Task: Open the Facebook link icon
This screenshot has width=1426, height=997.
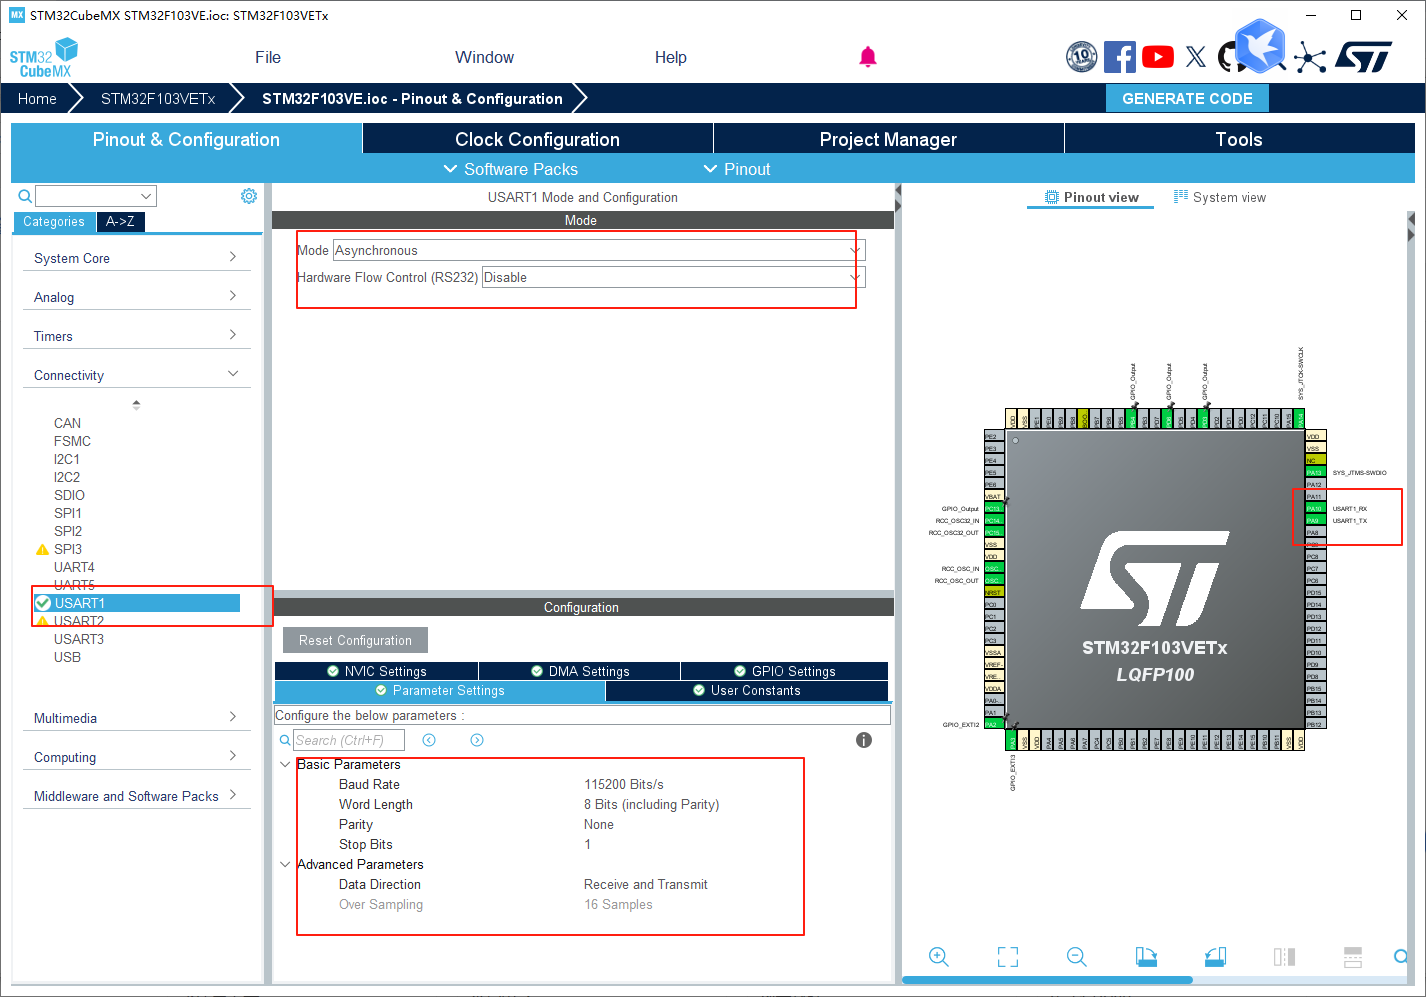Action: coord(1120,57)
